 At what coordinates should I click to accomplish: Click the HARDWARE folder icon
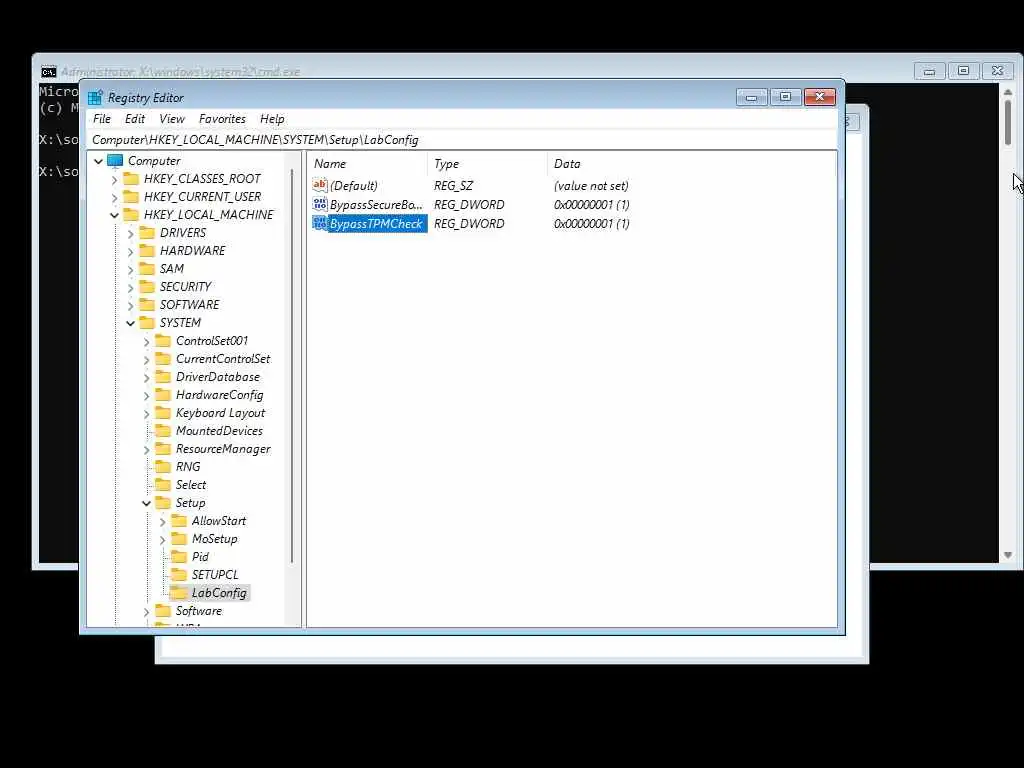148,251
